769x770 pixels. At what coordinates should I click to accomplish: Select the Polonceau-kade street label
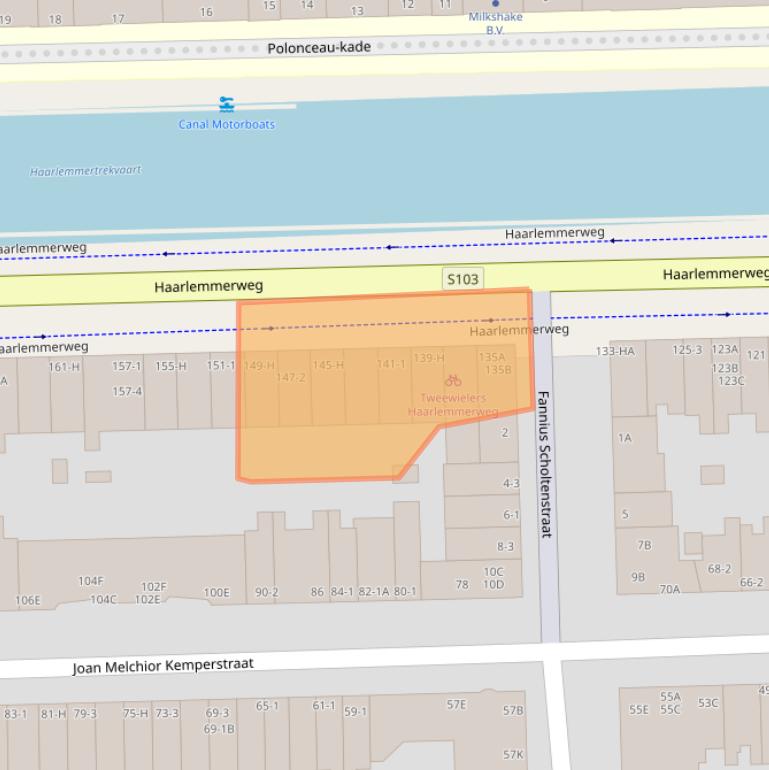pos(318,47)
